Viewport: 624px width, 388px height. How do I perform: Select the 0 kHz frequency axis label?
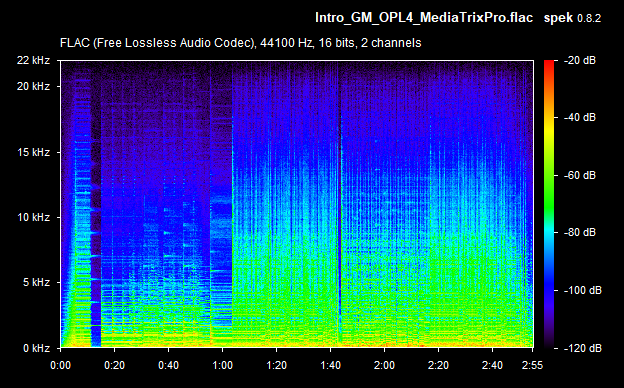click(36, 348)
